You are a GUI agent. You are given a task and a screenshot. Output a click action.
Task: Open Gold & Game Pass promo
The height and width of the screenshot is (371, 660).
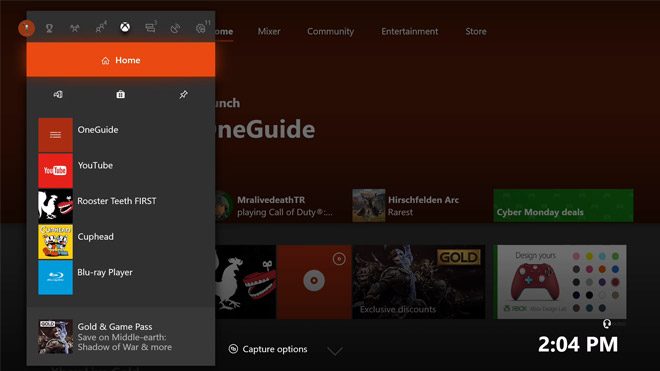pyautogui.click(x=121, y=336)
